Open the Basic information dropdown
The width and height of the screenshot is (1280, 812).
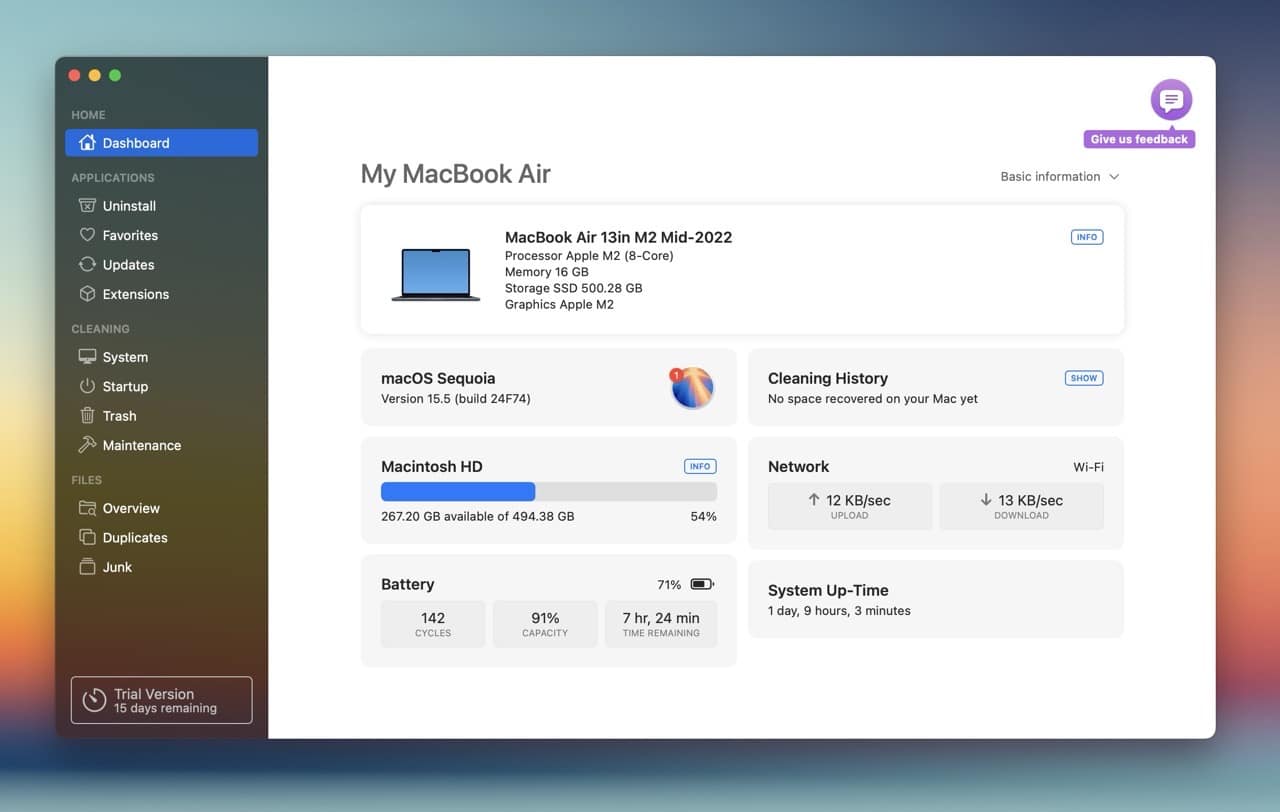(x=1060, y=177)
